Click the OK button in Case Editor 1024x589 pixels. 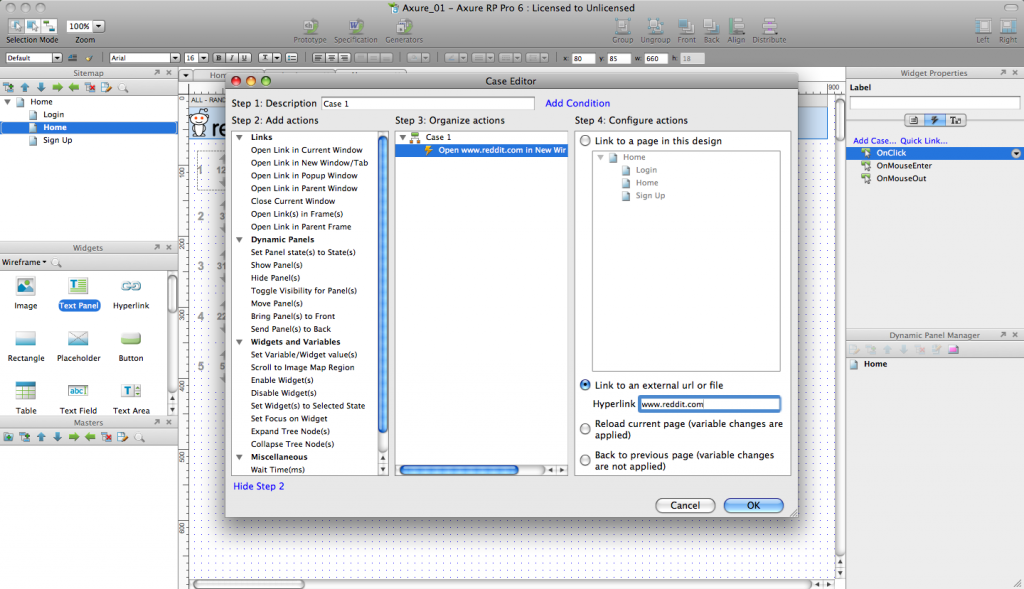[753, 505]
